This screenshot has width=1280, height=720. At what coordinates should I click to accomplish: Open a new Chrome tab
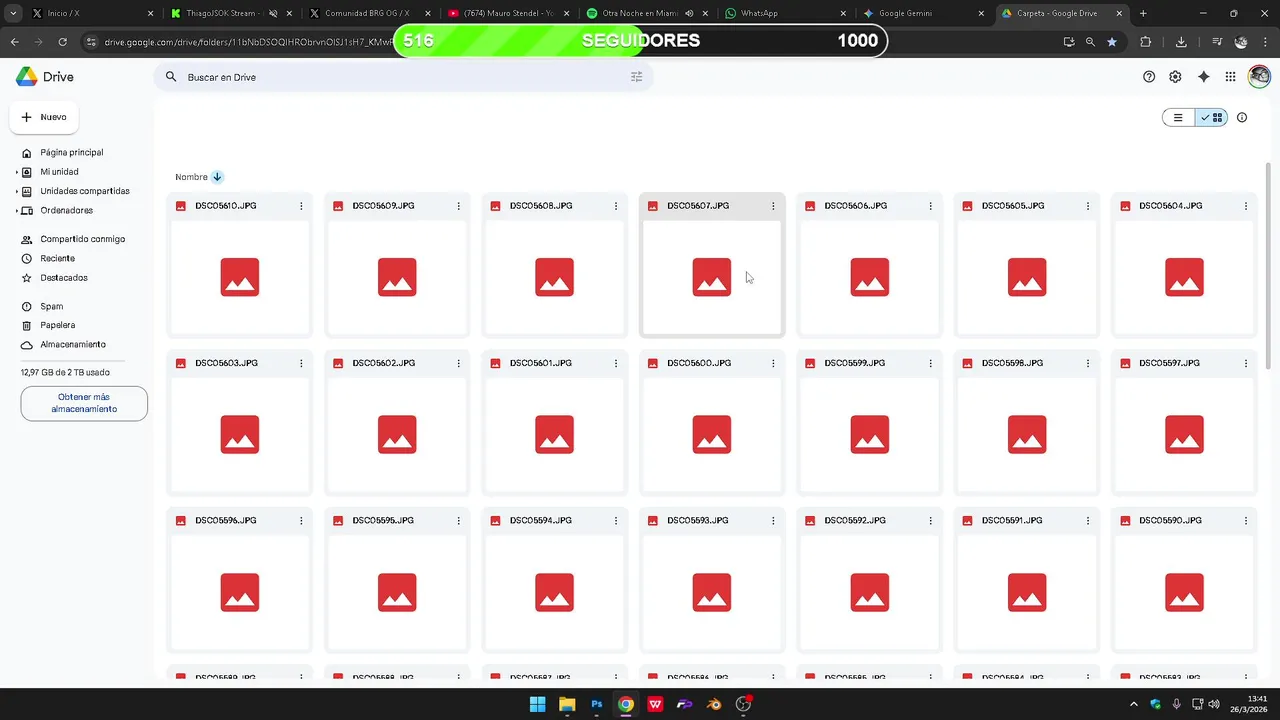coord(1143,14)
